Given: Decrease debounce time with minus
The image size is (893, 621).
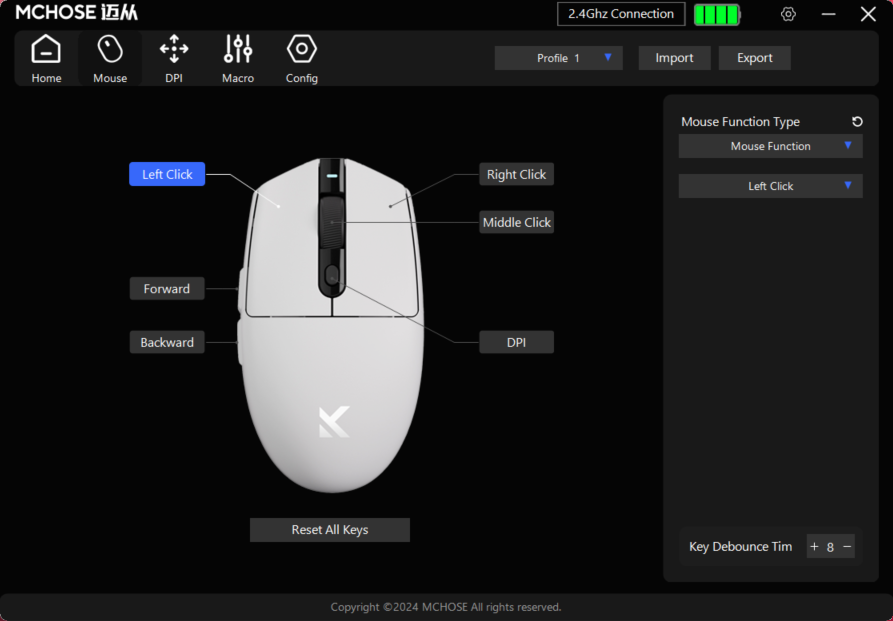Looking at the screenshot, I should [x=847, y=547].
